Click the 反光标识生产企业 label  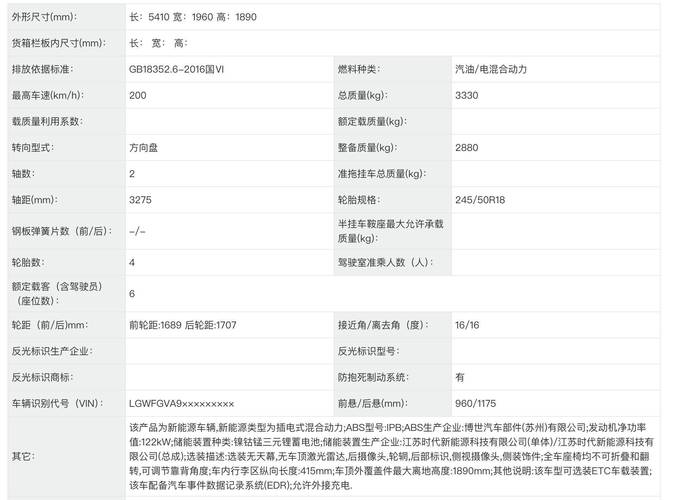(53, 351)
